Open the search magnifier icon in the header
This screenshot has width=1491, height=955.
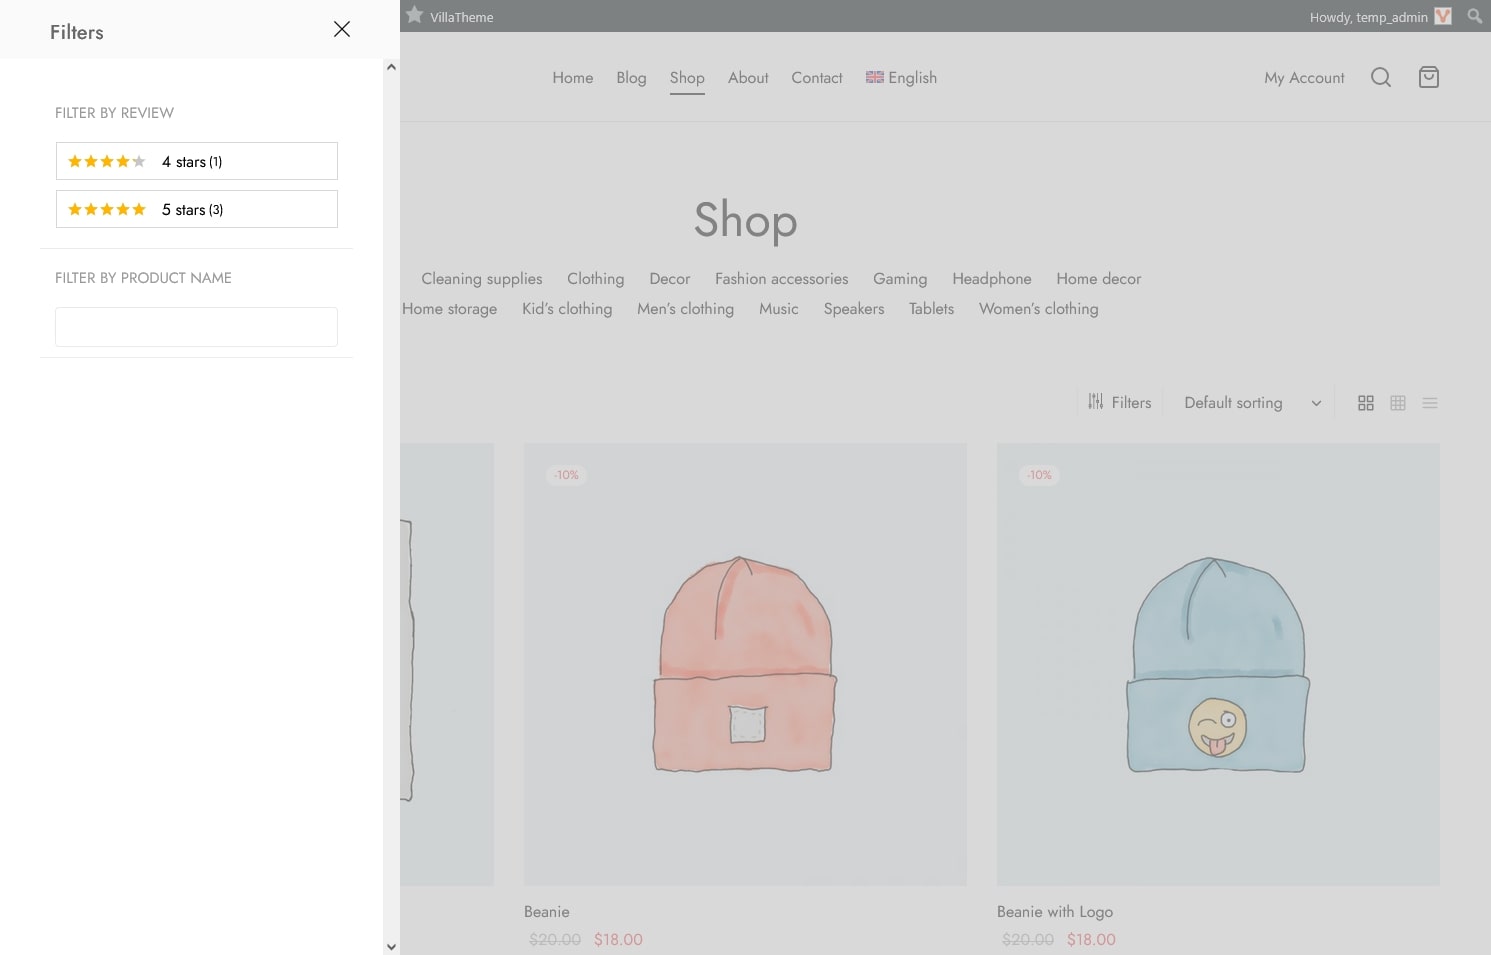[1380, 78]
